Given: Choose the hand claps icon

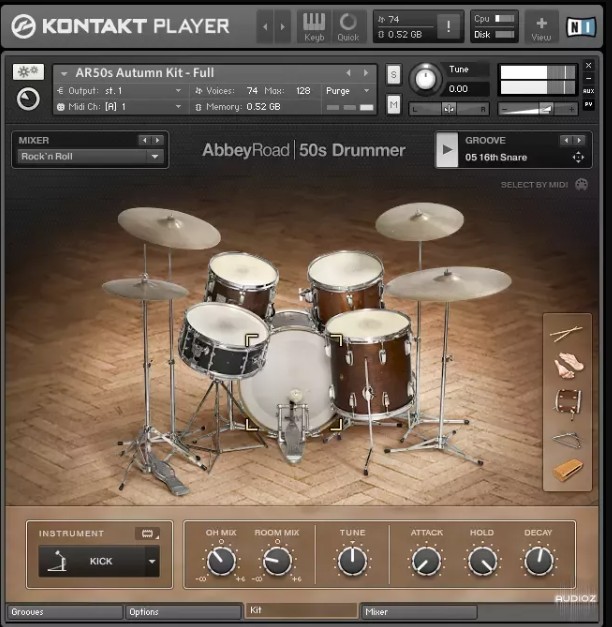Looking at the screenshot, I should point(567,367).
